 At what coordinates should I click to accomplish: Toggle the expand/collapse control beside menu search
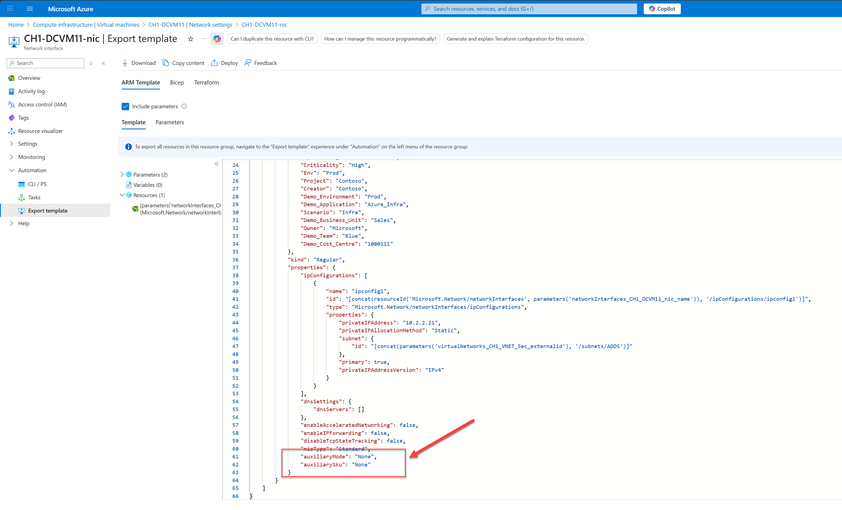pos(91,63)
